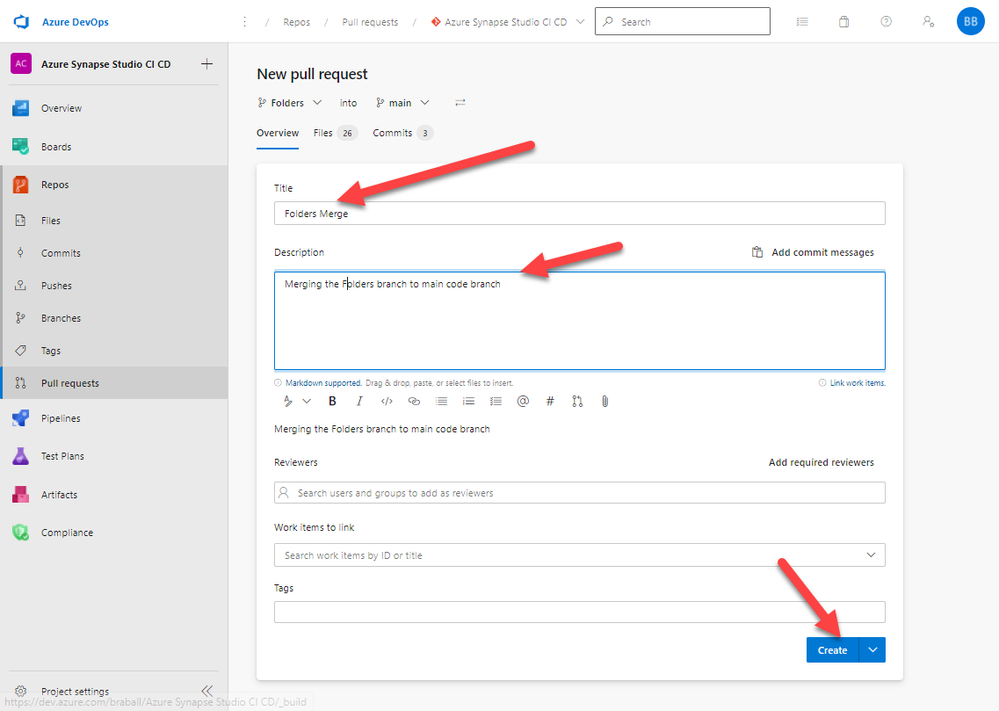
Task: Click Add commit messages
Action: (x=812, y=252)
